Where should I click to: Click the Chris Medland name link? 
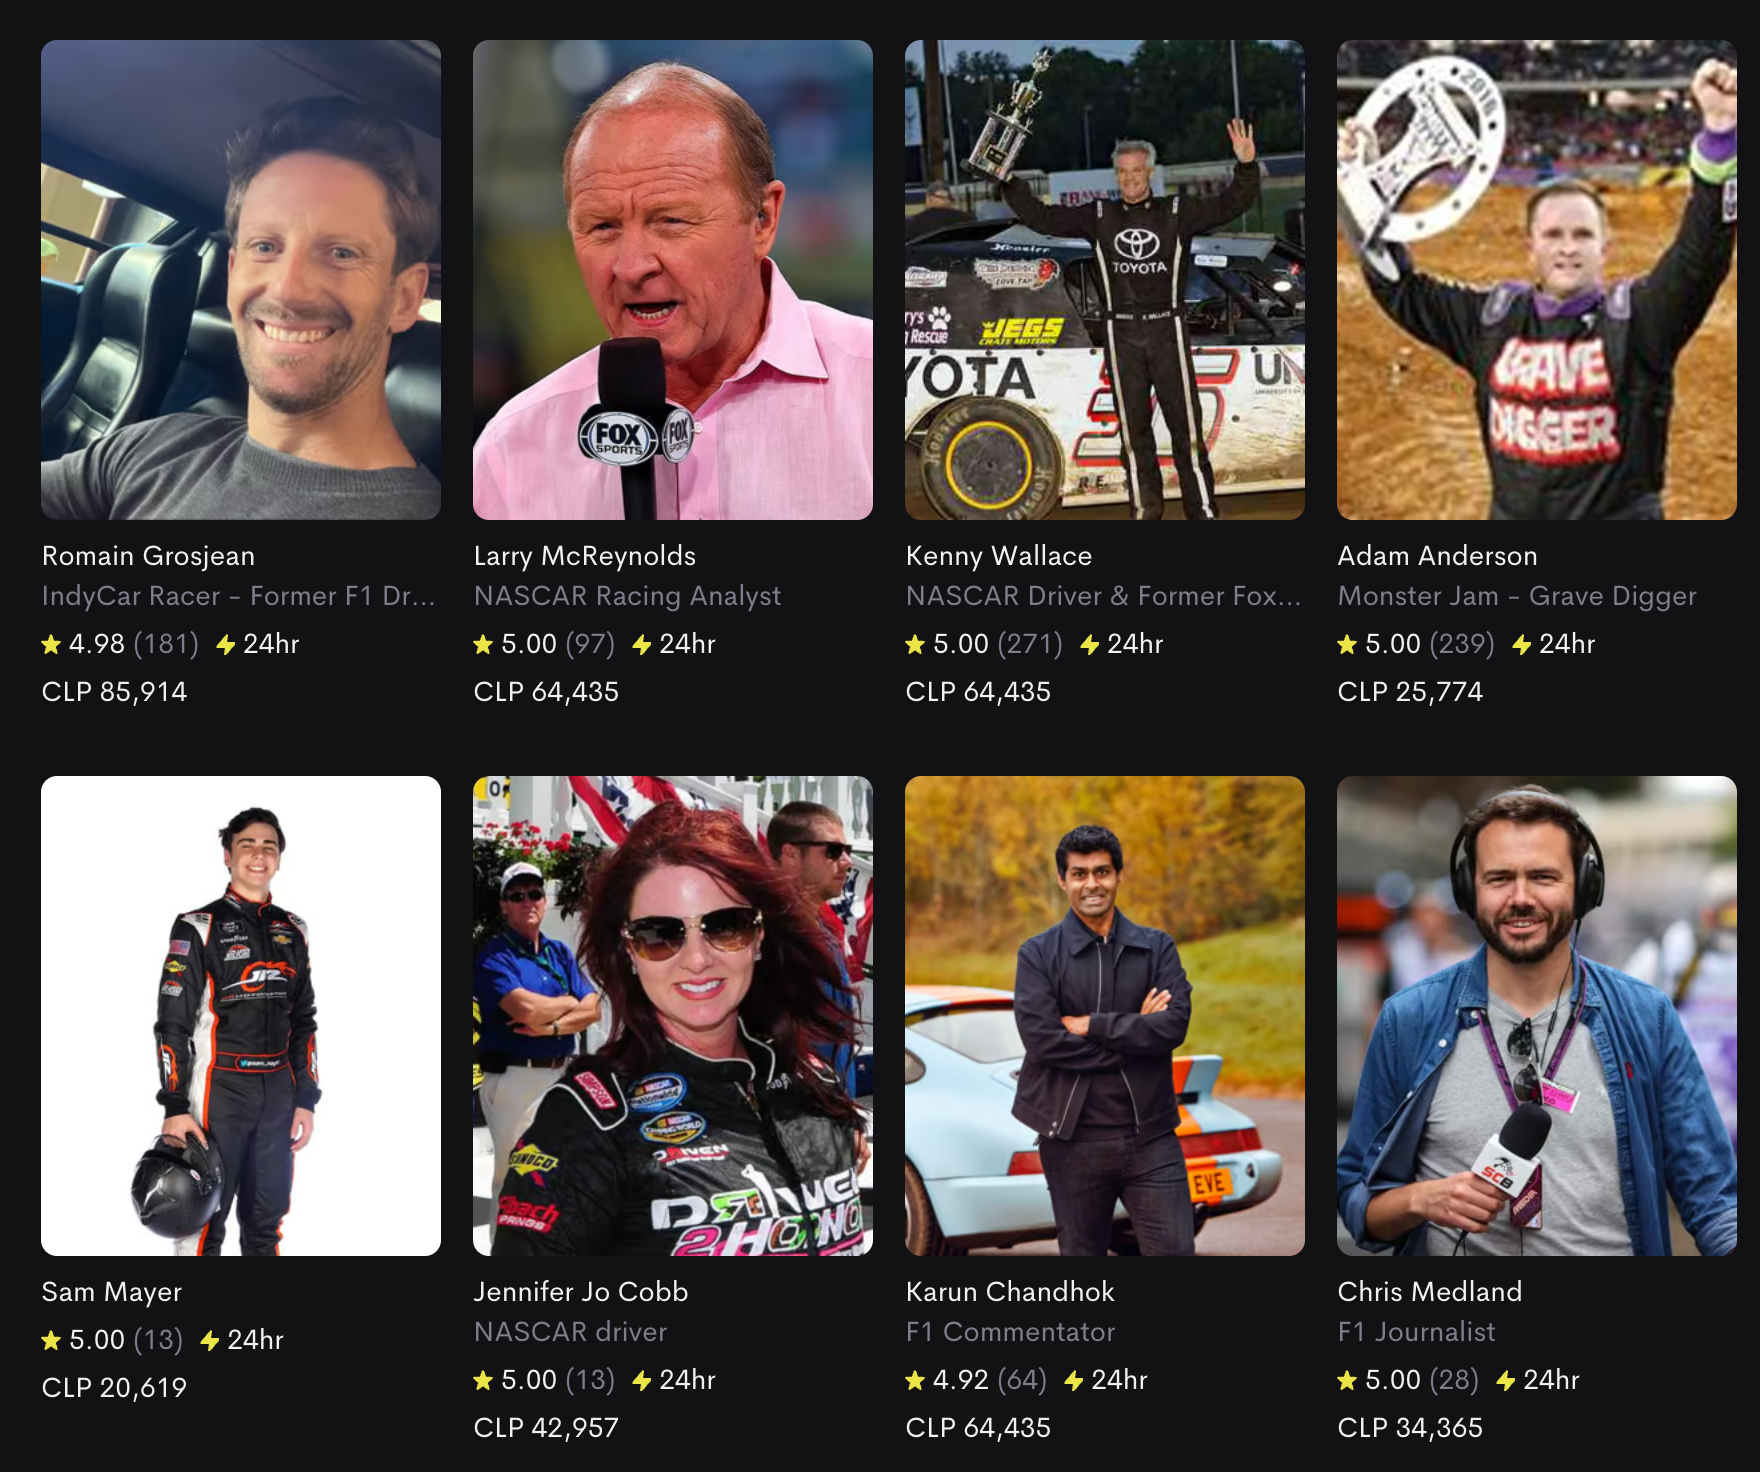pyautogui.click(x=1430, y=1292)
